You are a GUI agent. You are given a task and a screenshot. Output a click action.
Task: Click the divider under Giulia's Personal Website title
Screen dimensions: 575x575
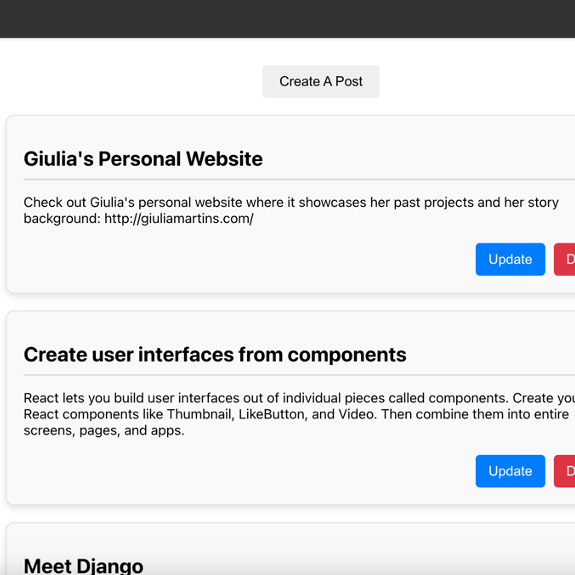[299, 180]
